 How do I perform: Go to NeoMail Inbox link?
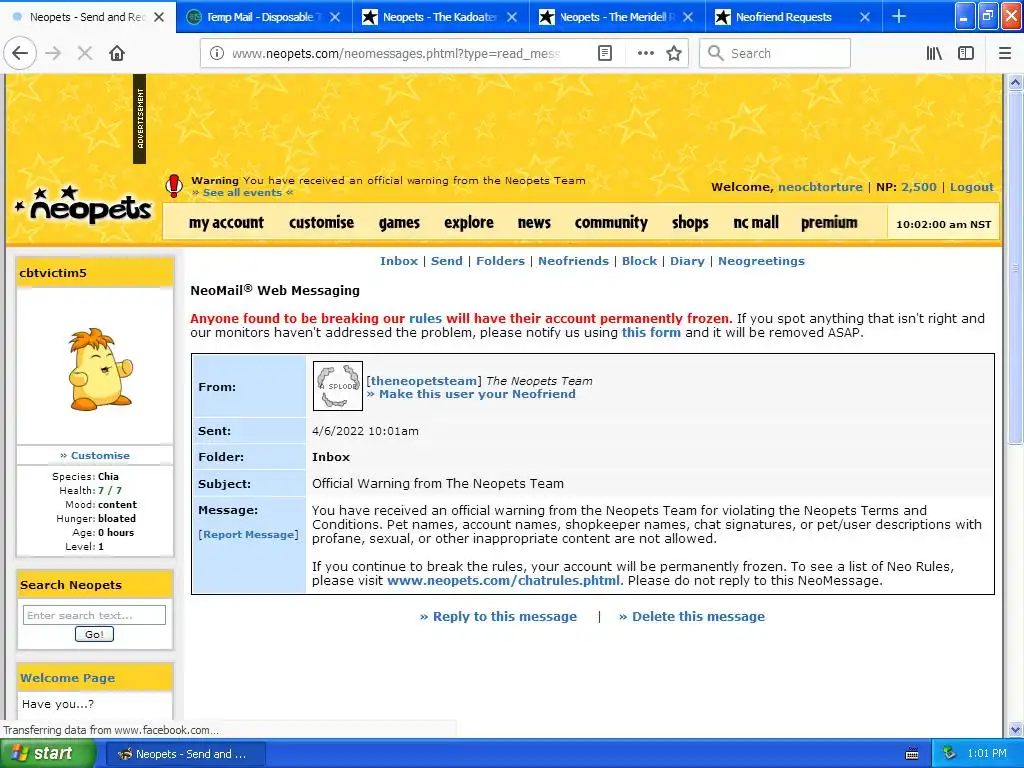coord(399,261)
